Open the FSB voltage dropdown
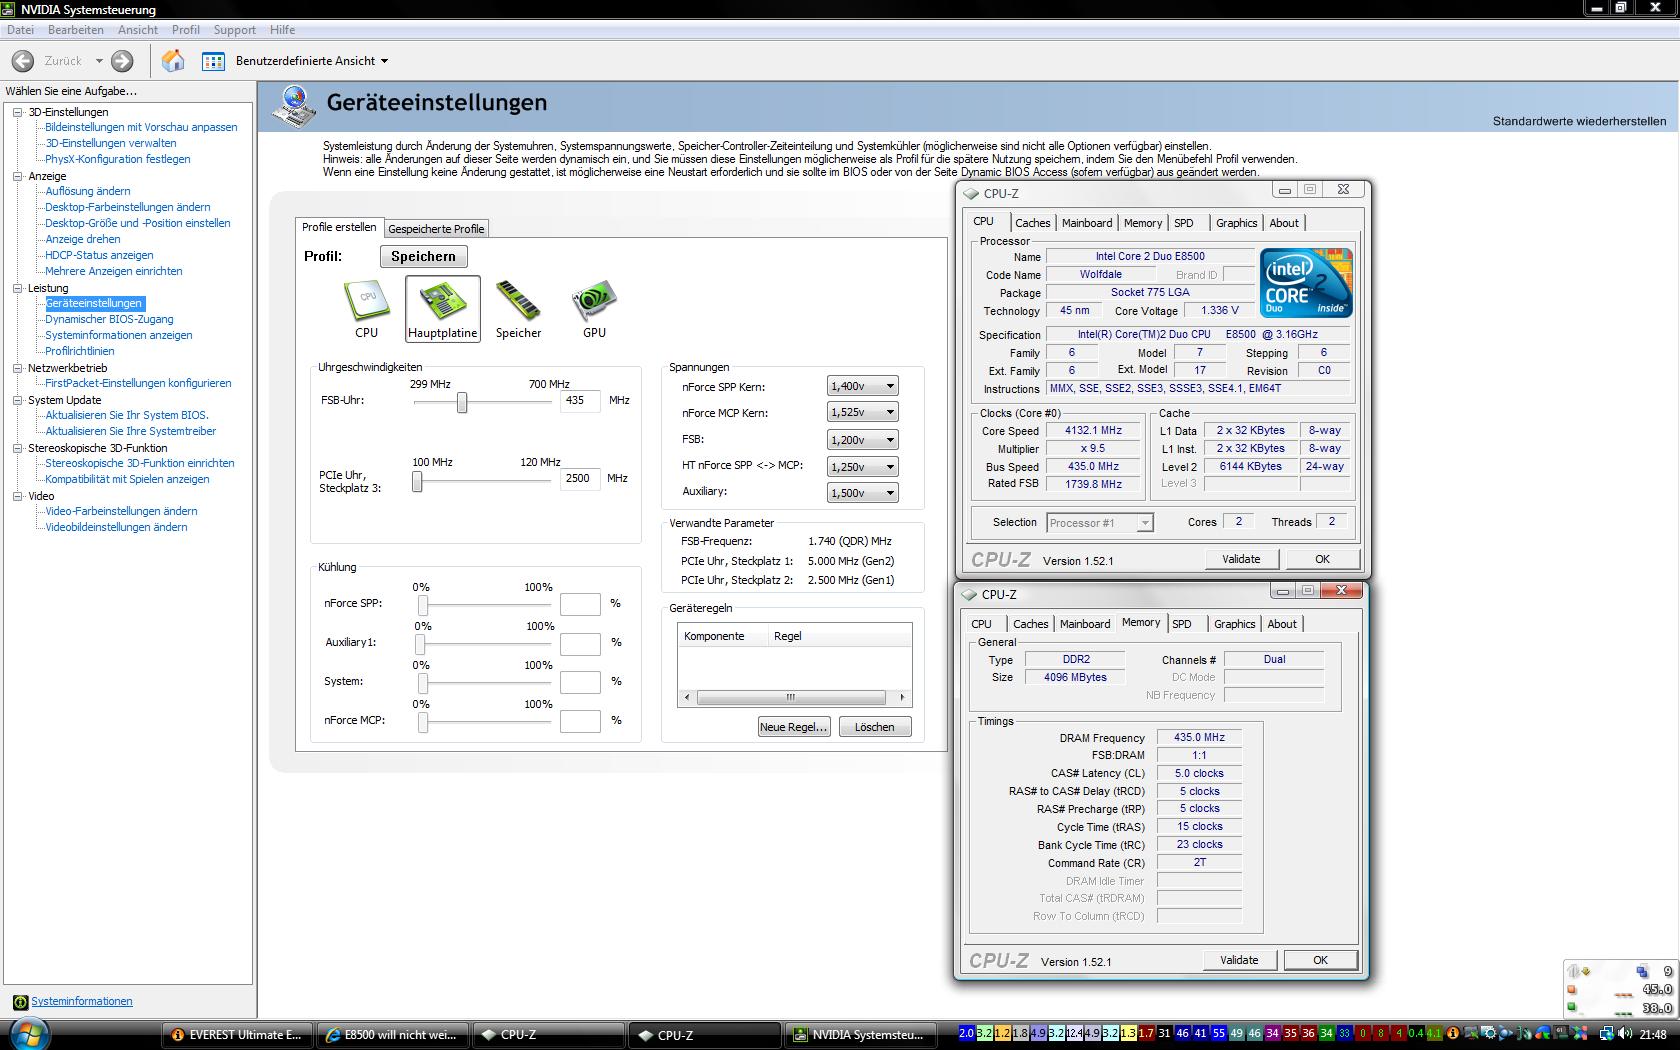The image size is (1680, 1050). pyautogui.click(x=863, y=440)
